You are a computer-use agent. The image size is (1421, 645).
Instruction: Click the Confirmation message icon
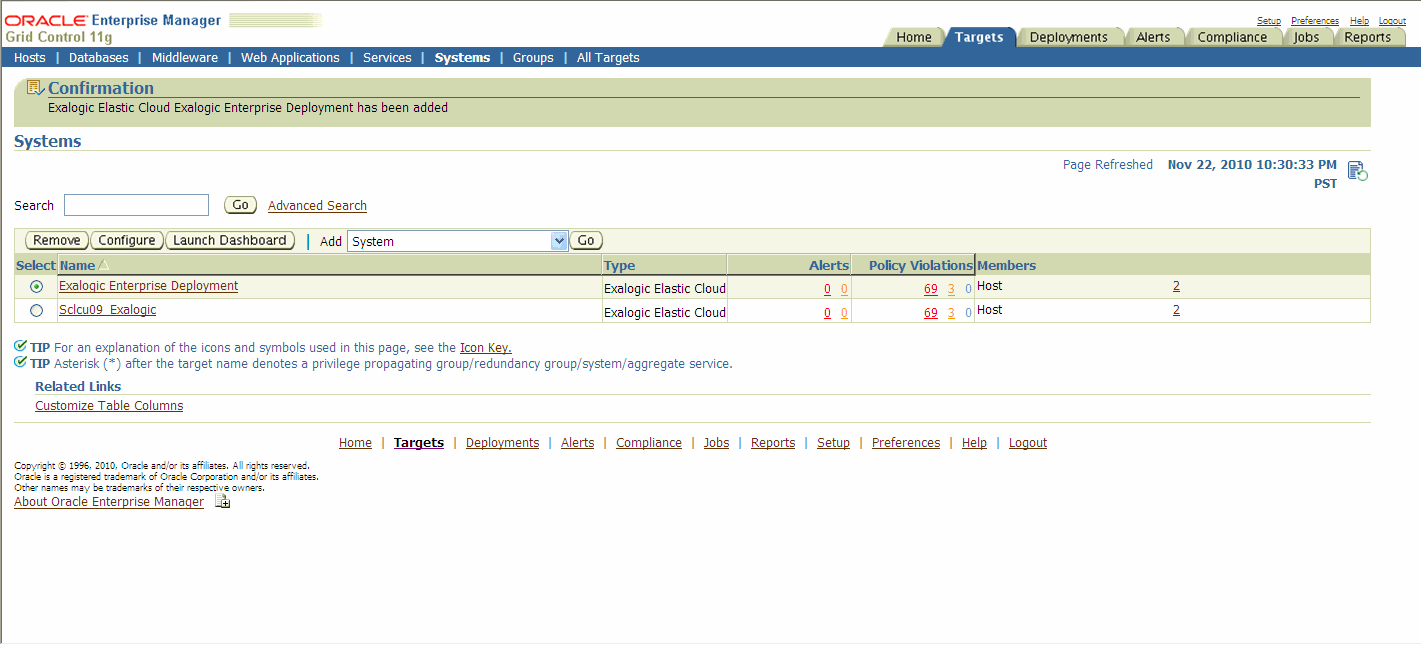tap(35, 88)
